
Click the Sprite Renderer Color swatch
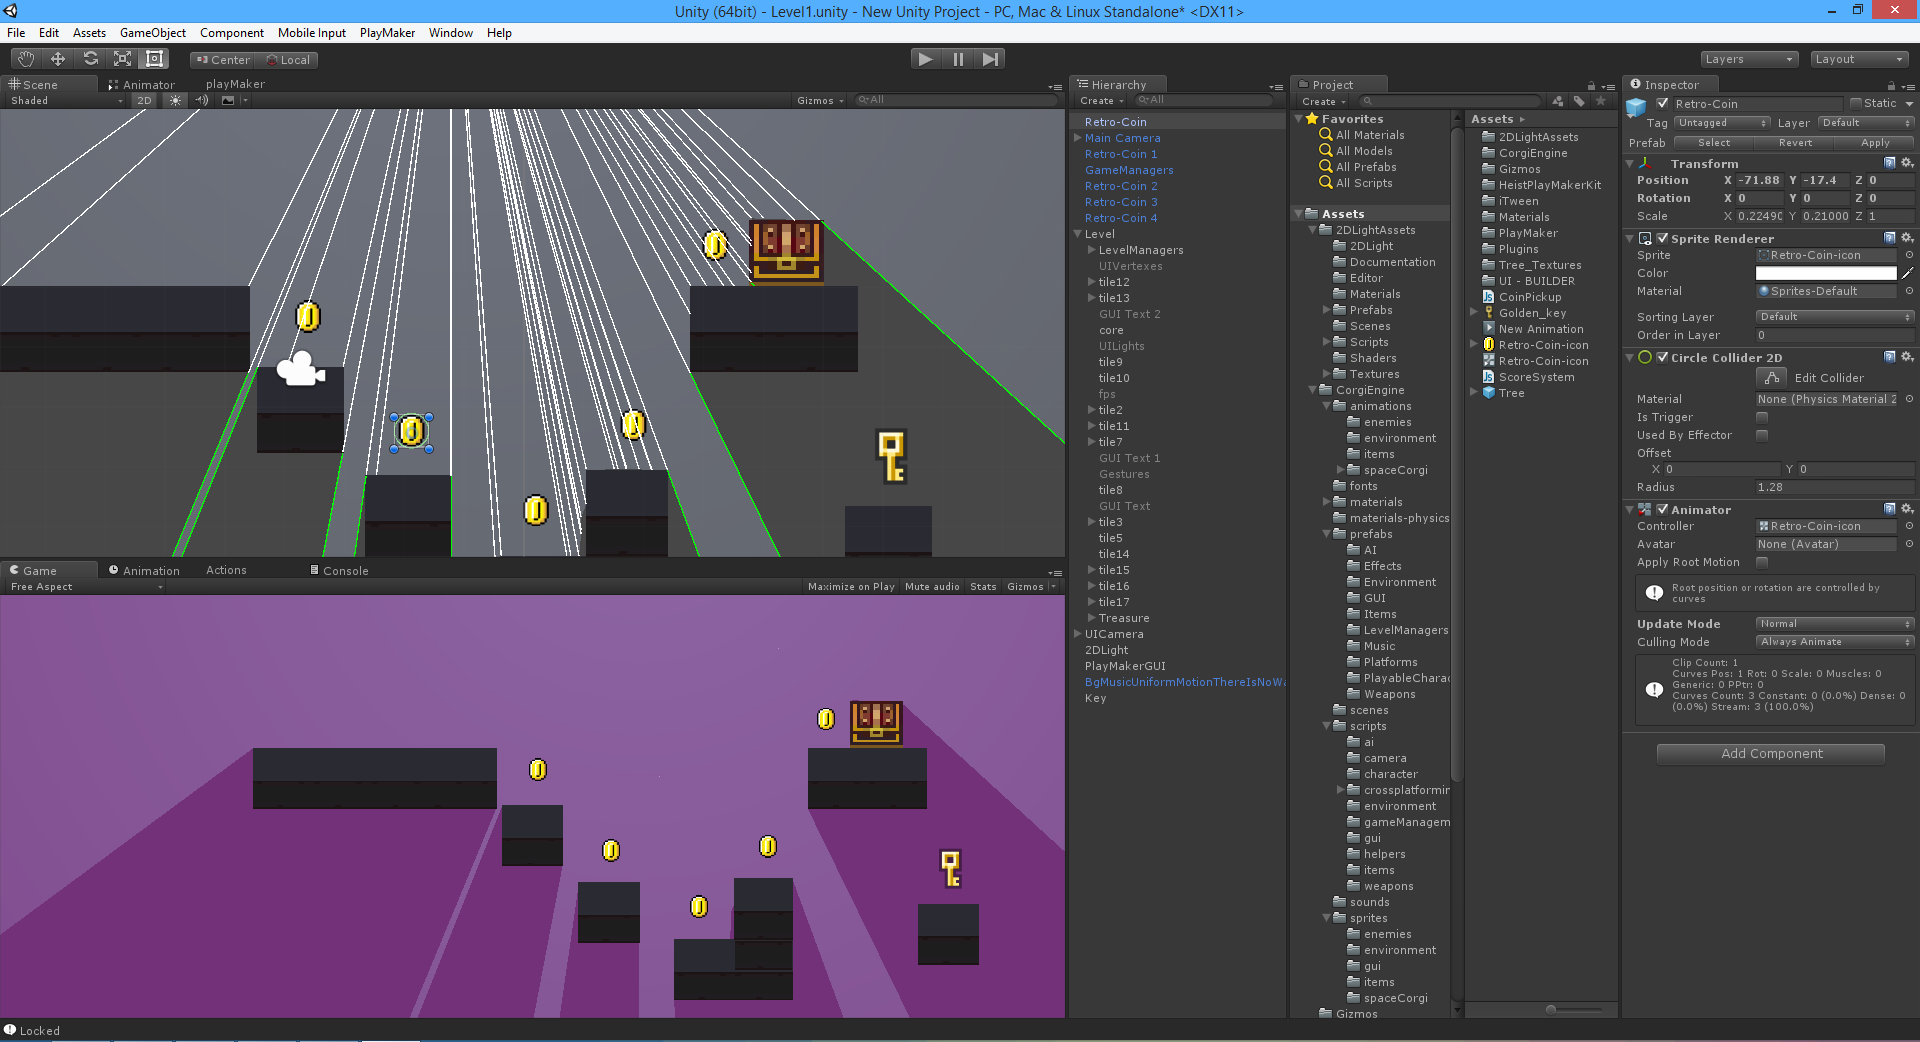click(1826, 273)
